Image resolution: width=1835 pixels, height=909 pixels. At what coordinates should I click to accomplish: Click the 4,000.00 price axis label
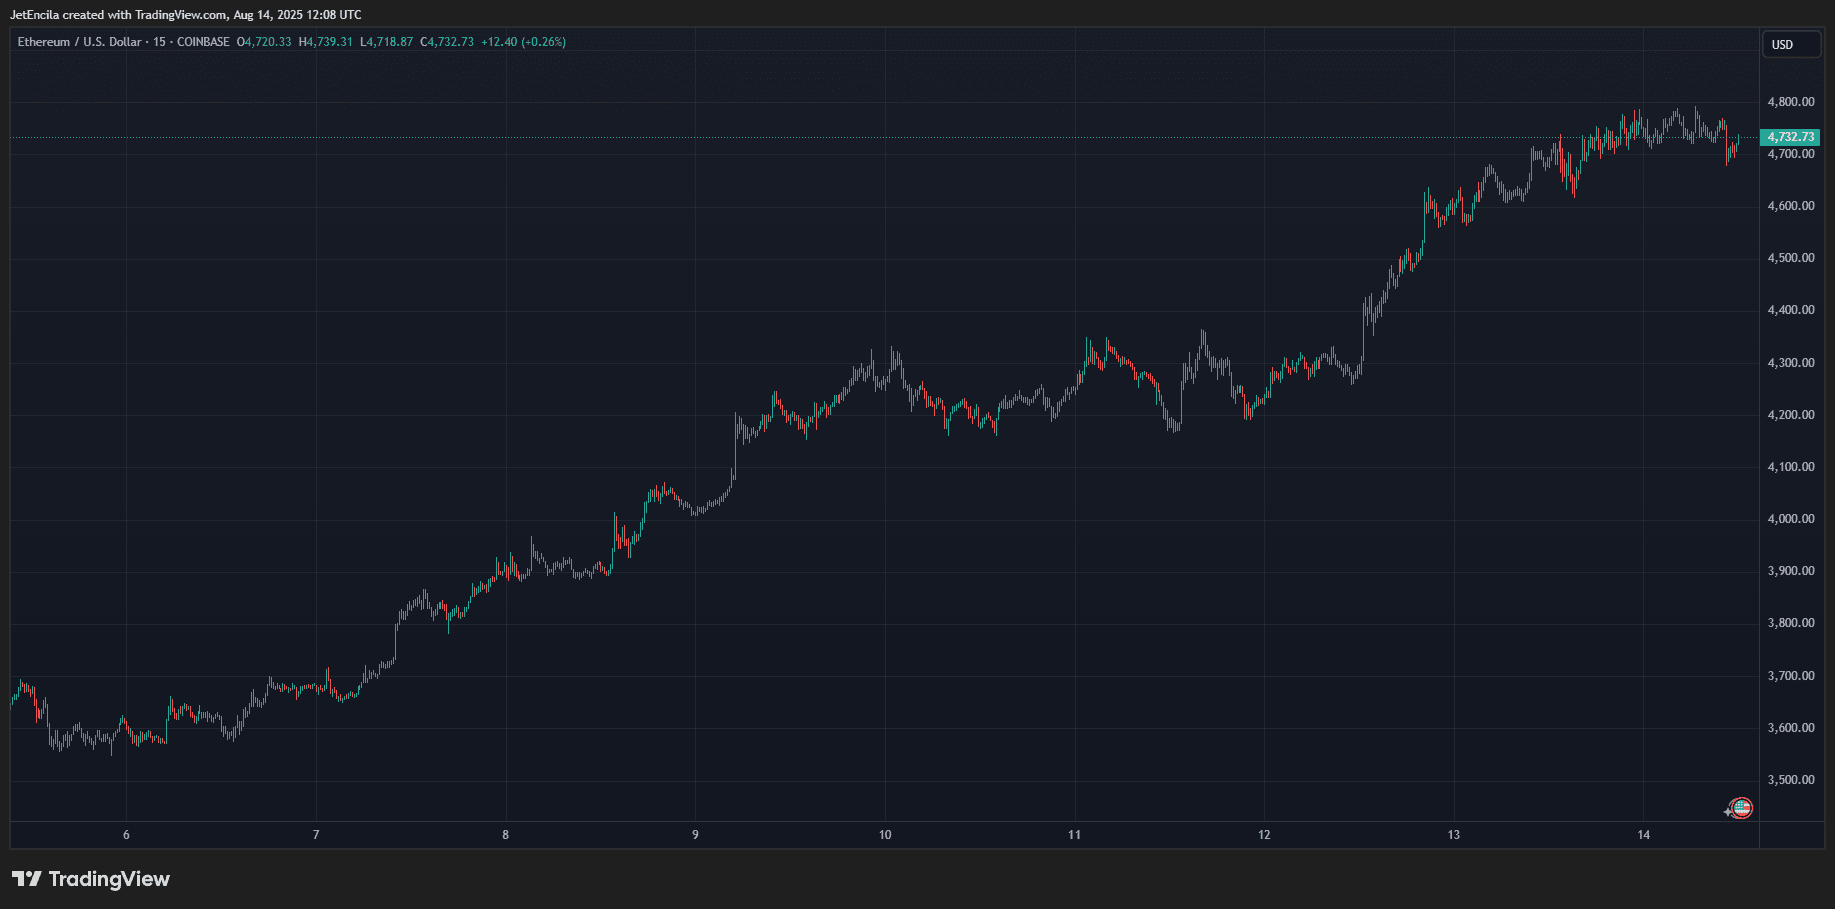[1791, 519]
